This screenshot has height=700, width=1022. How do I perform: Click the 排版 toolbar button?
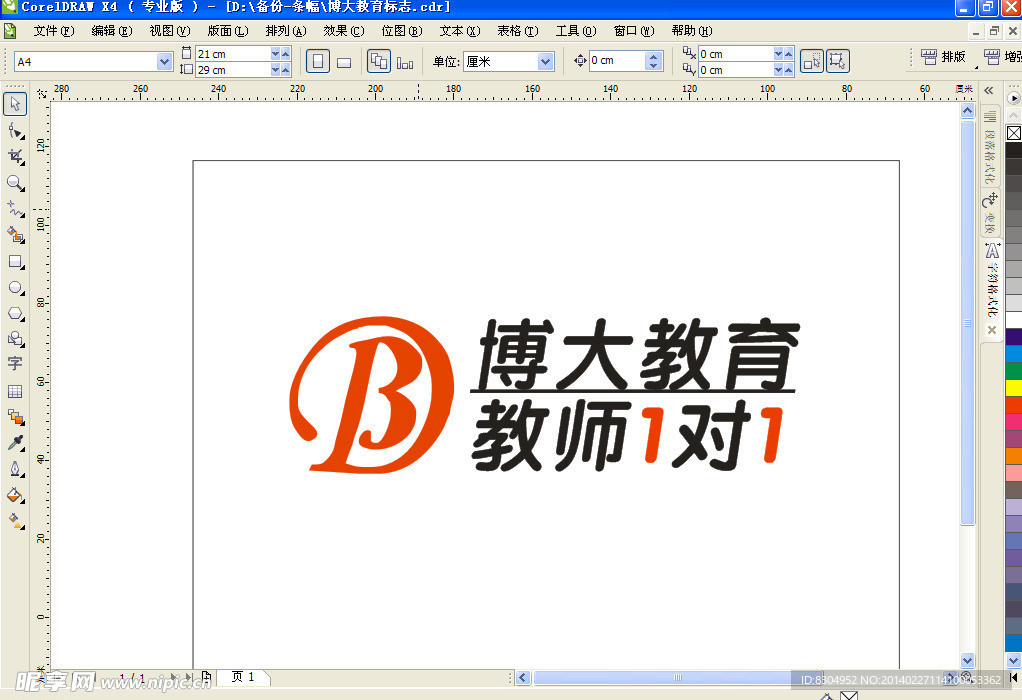[942, 58]
